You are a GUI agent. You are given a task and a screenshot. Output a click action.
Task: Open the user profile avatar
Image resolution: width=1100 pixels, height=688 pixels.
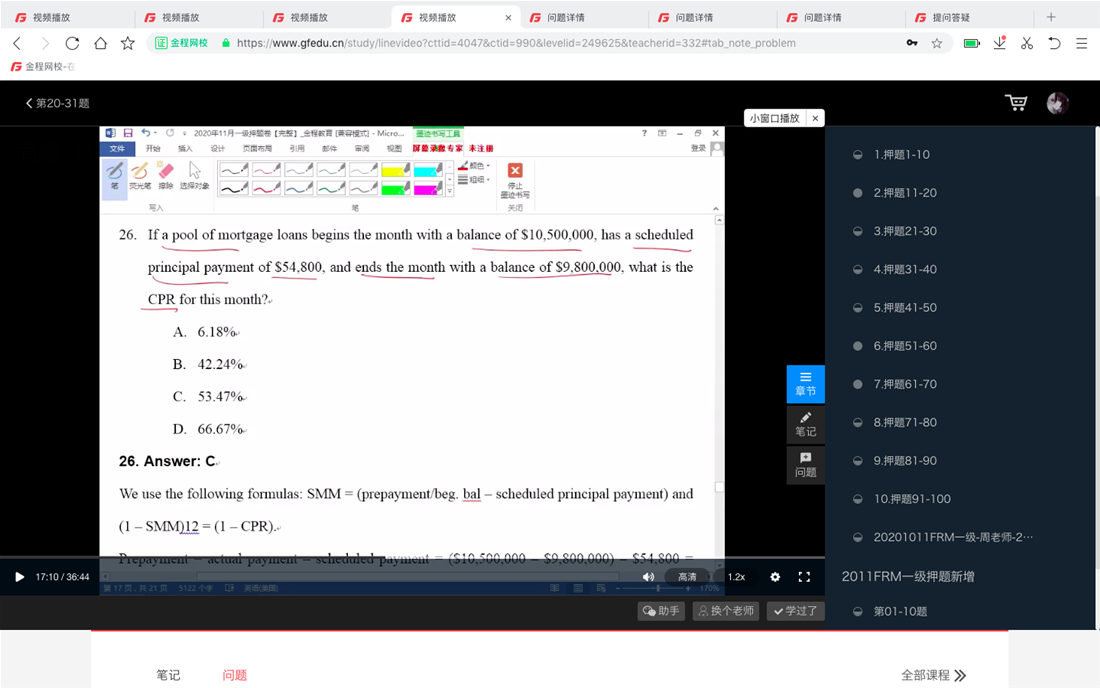pos(1057,103)
